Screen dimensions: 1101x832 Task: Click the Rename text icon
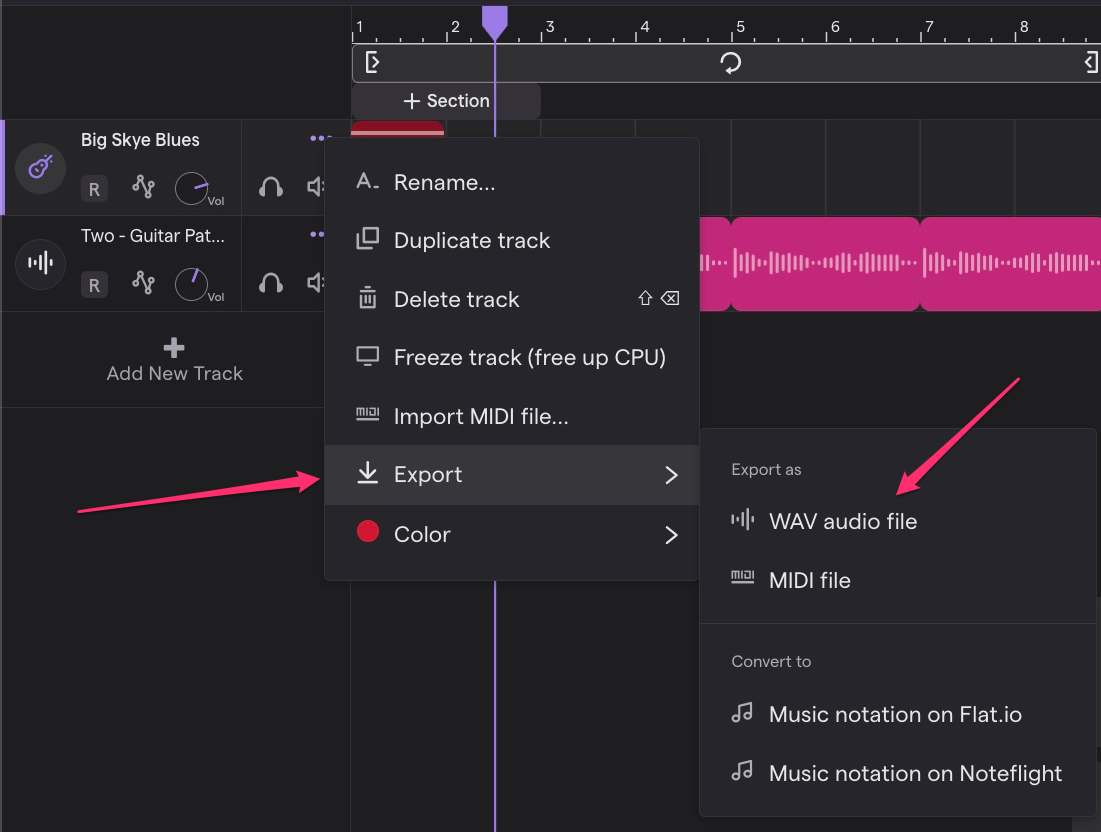point(367,181)
